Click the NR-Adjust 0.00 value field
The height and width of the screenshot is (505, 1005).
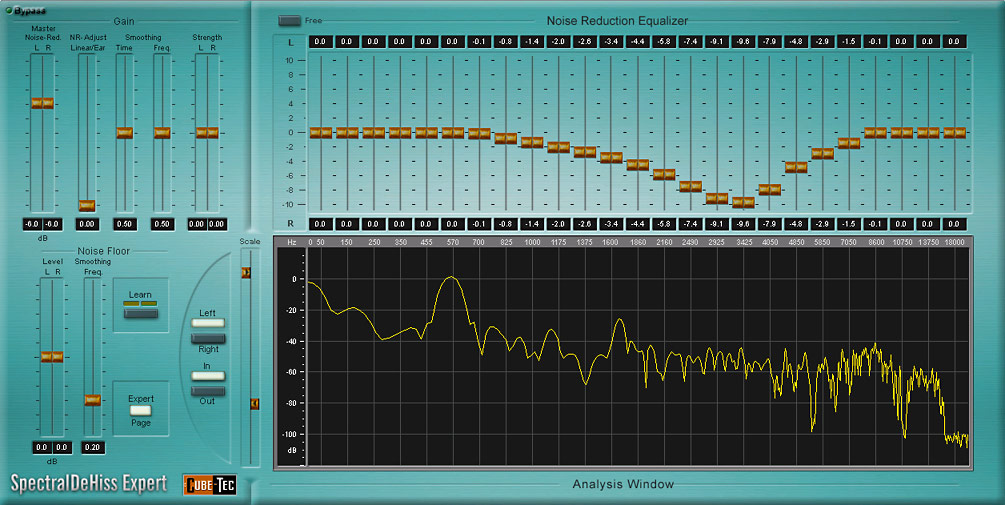(x=87, y=224)
